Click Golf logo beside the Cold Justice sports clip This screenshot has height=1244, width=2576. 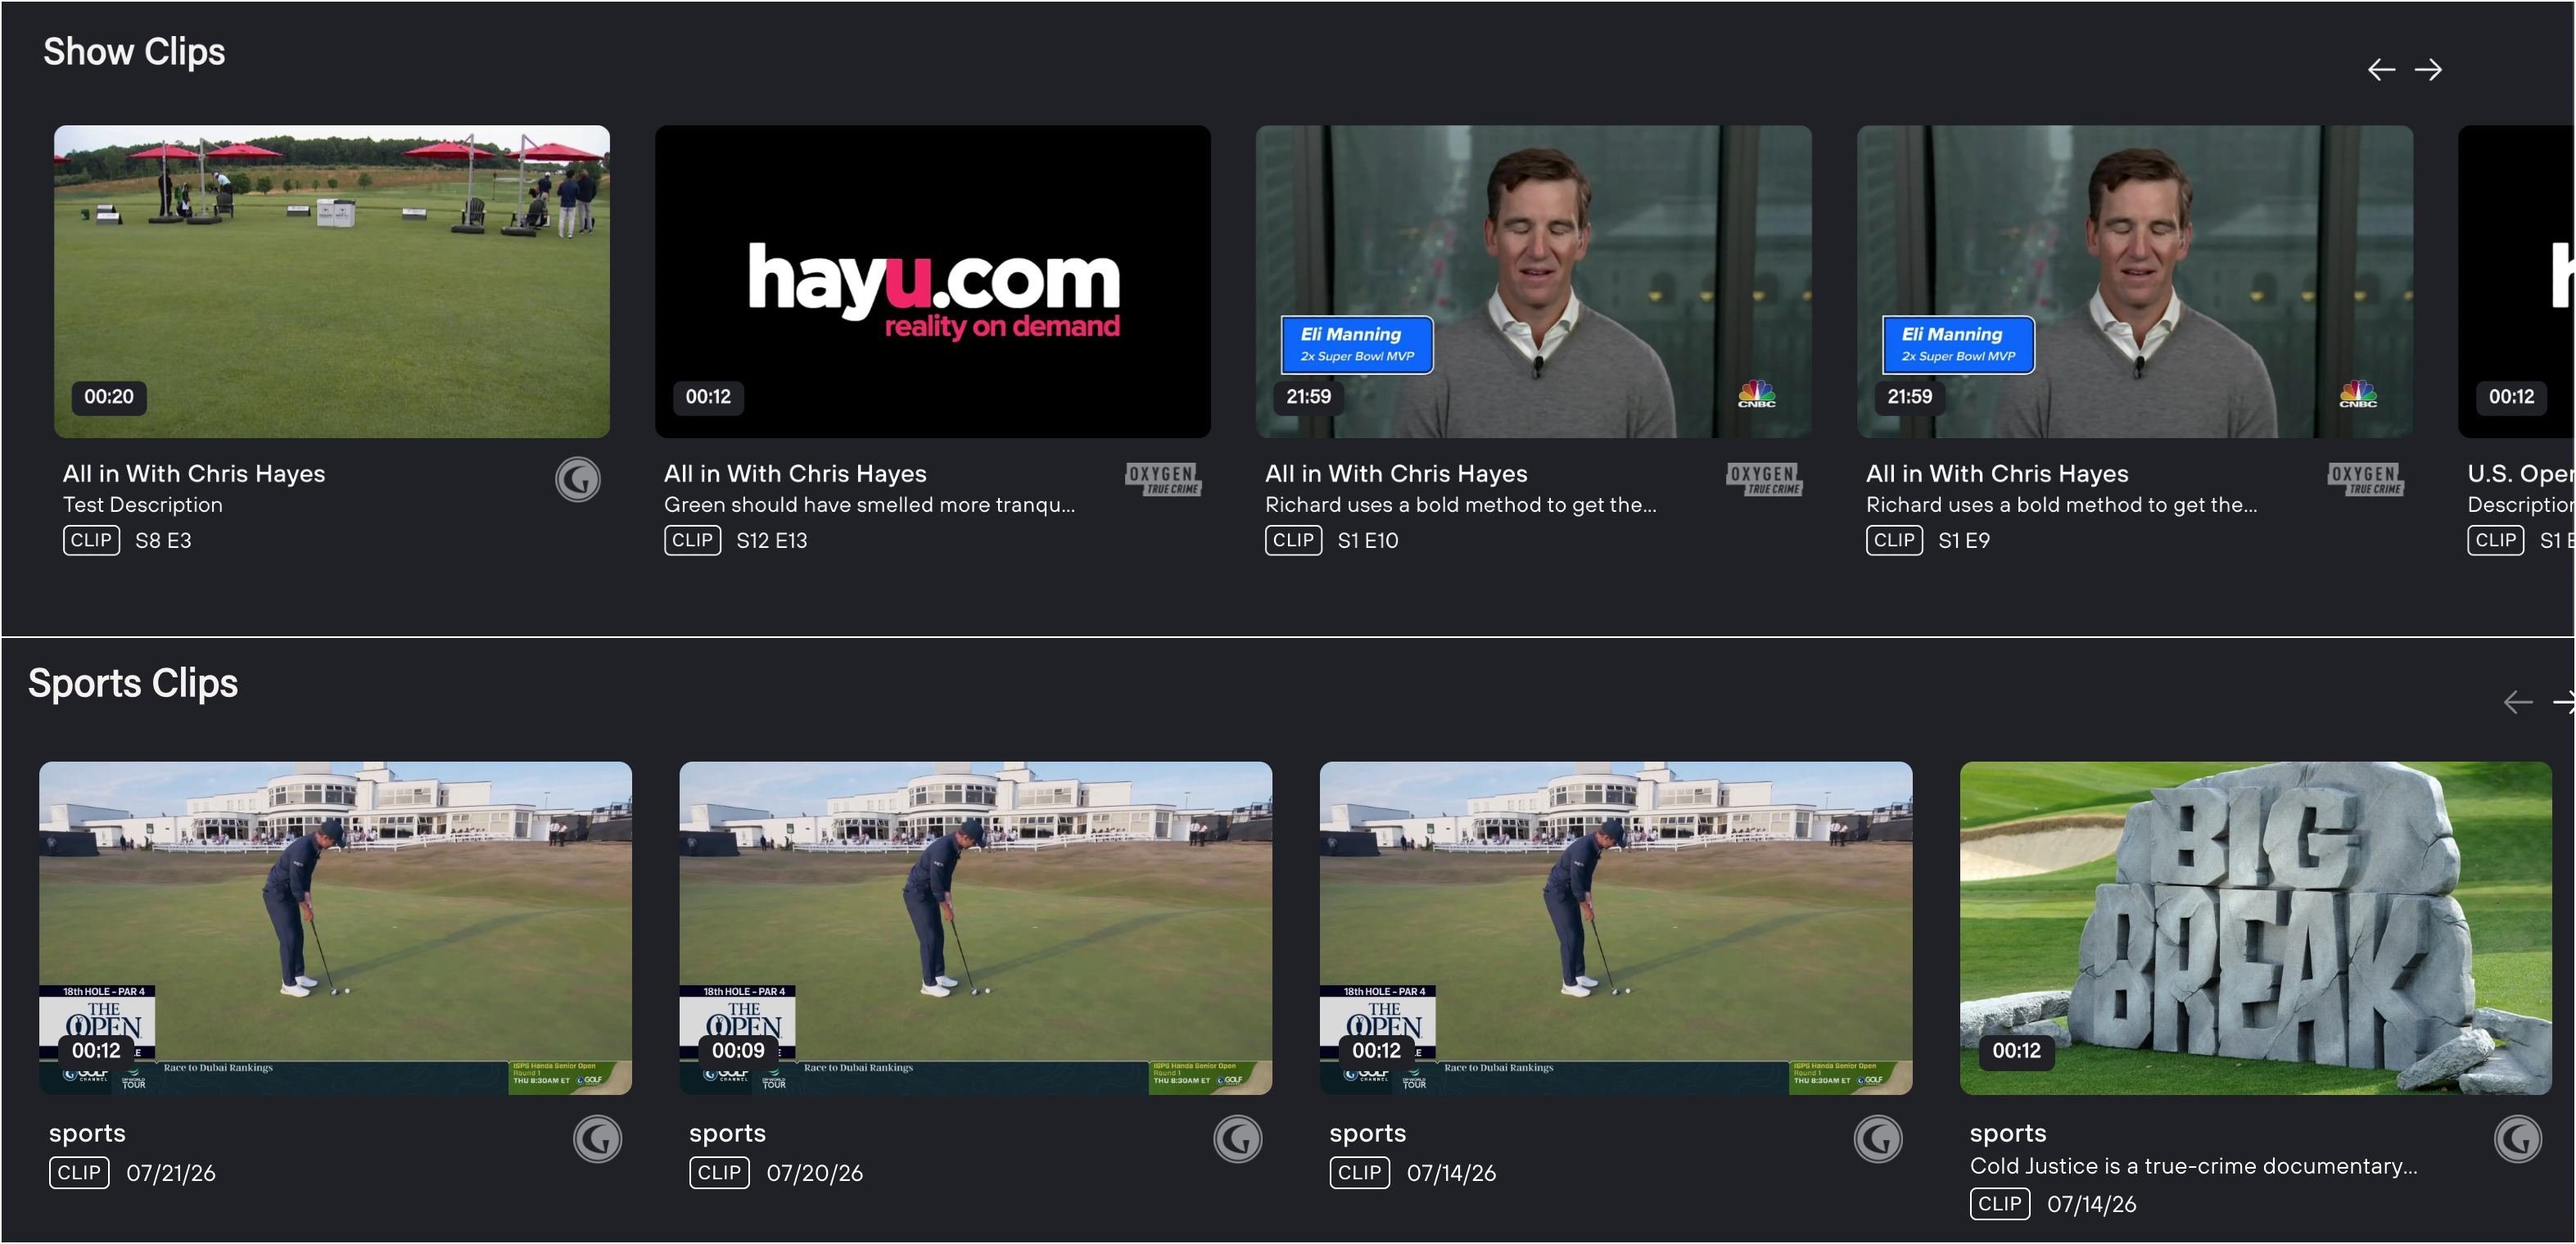click(2518, 1139)
